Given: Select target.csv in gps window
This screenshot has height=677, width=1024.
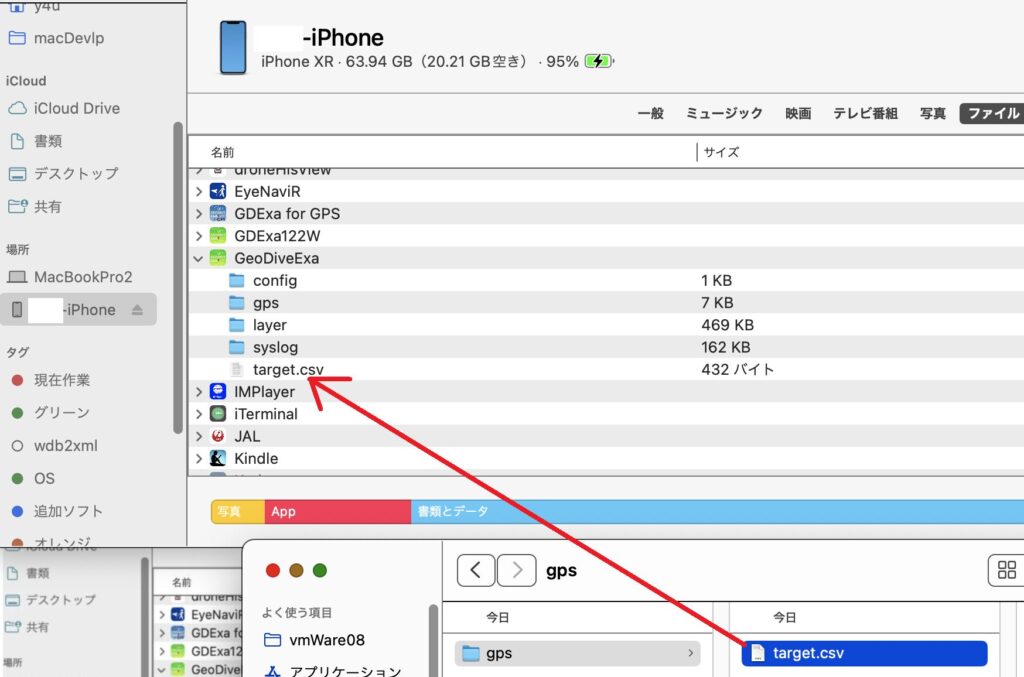Looking at the screenshot, I should click(x=865, y=653).
